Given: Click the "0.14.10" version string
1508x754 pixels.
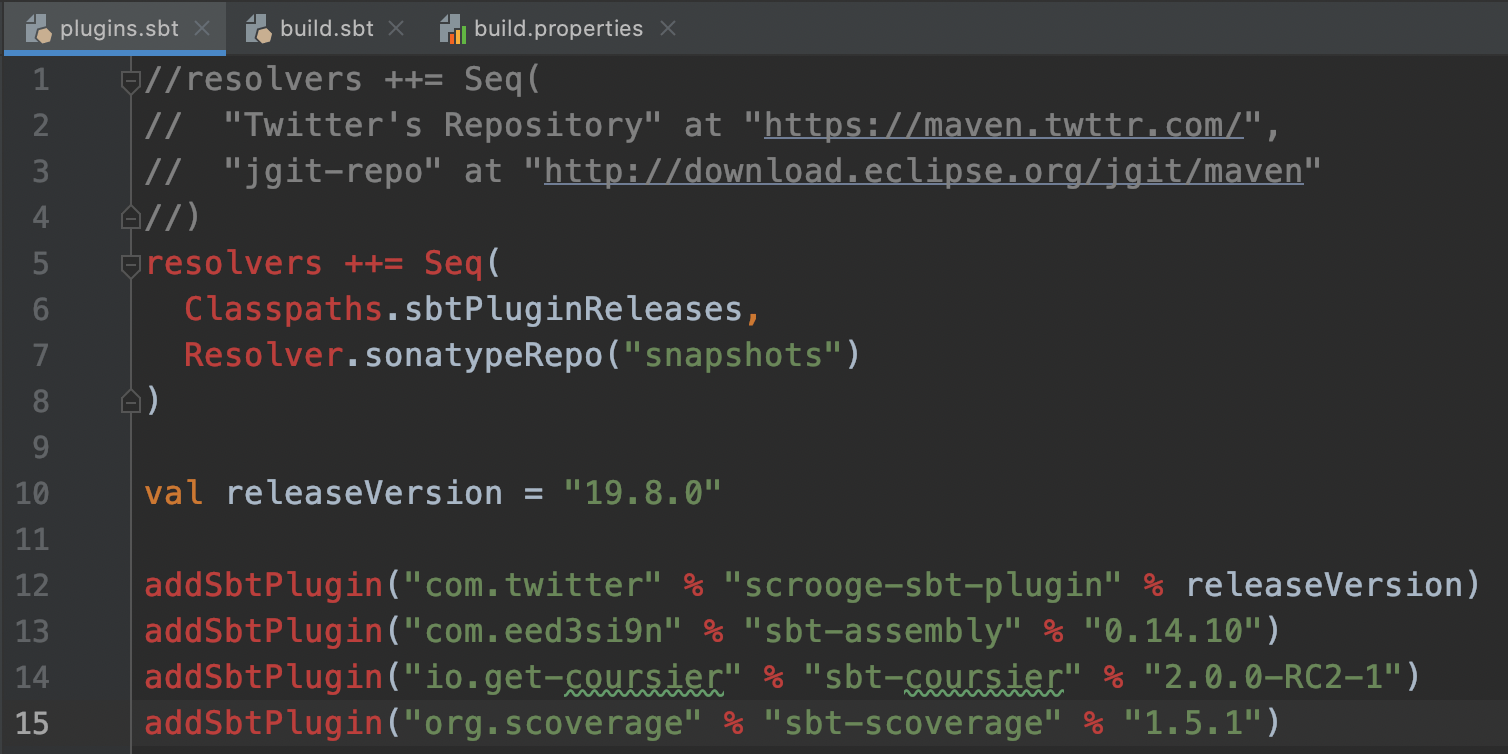Looking at the screenshot, I should point(1172,631).
